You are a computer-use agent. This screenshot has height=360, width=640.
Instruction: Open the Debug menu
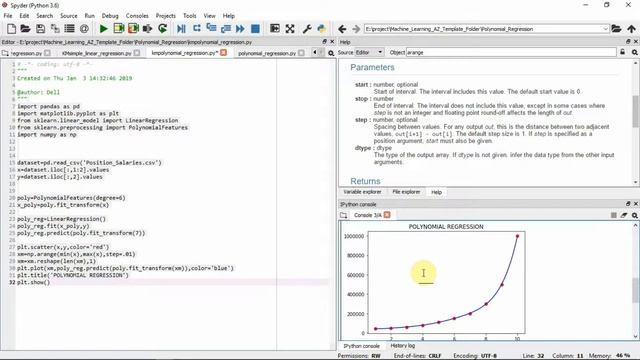click(110, 16)
